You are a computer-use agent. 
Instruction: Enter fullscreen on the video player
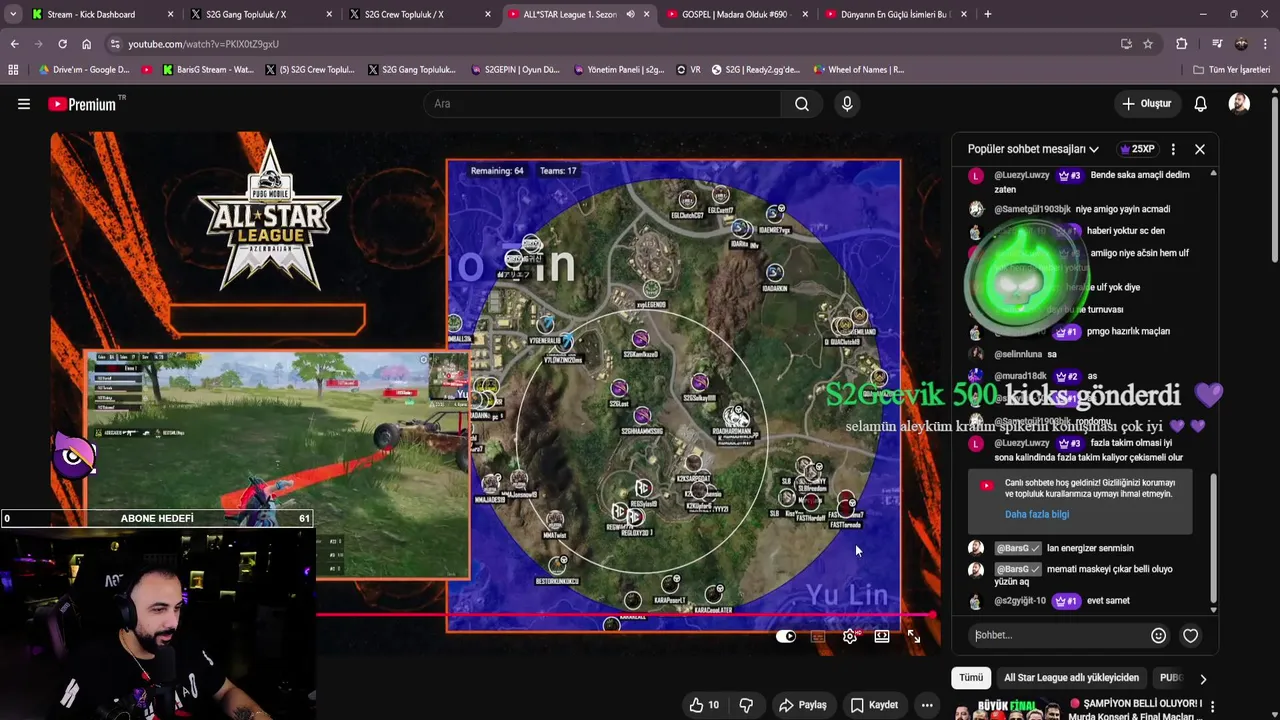914,636
